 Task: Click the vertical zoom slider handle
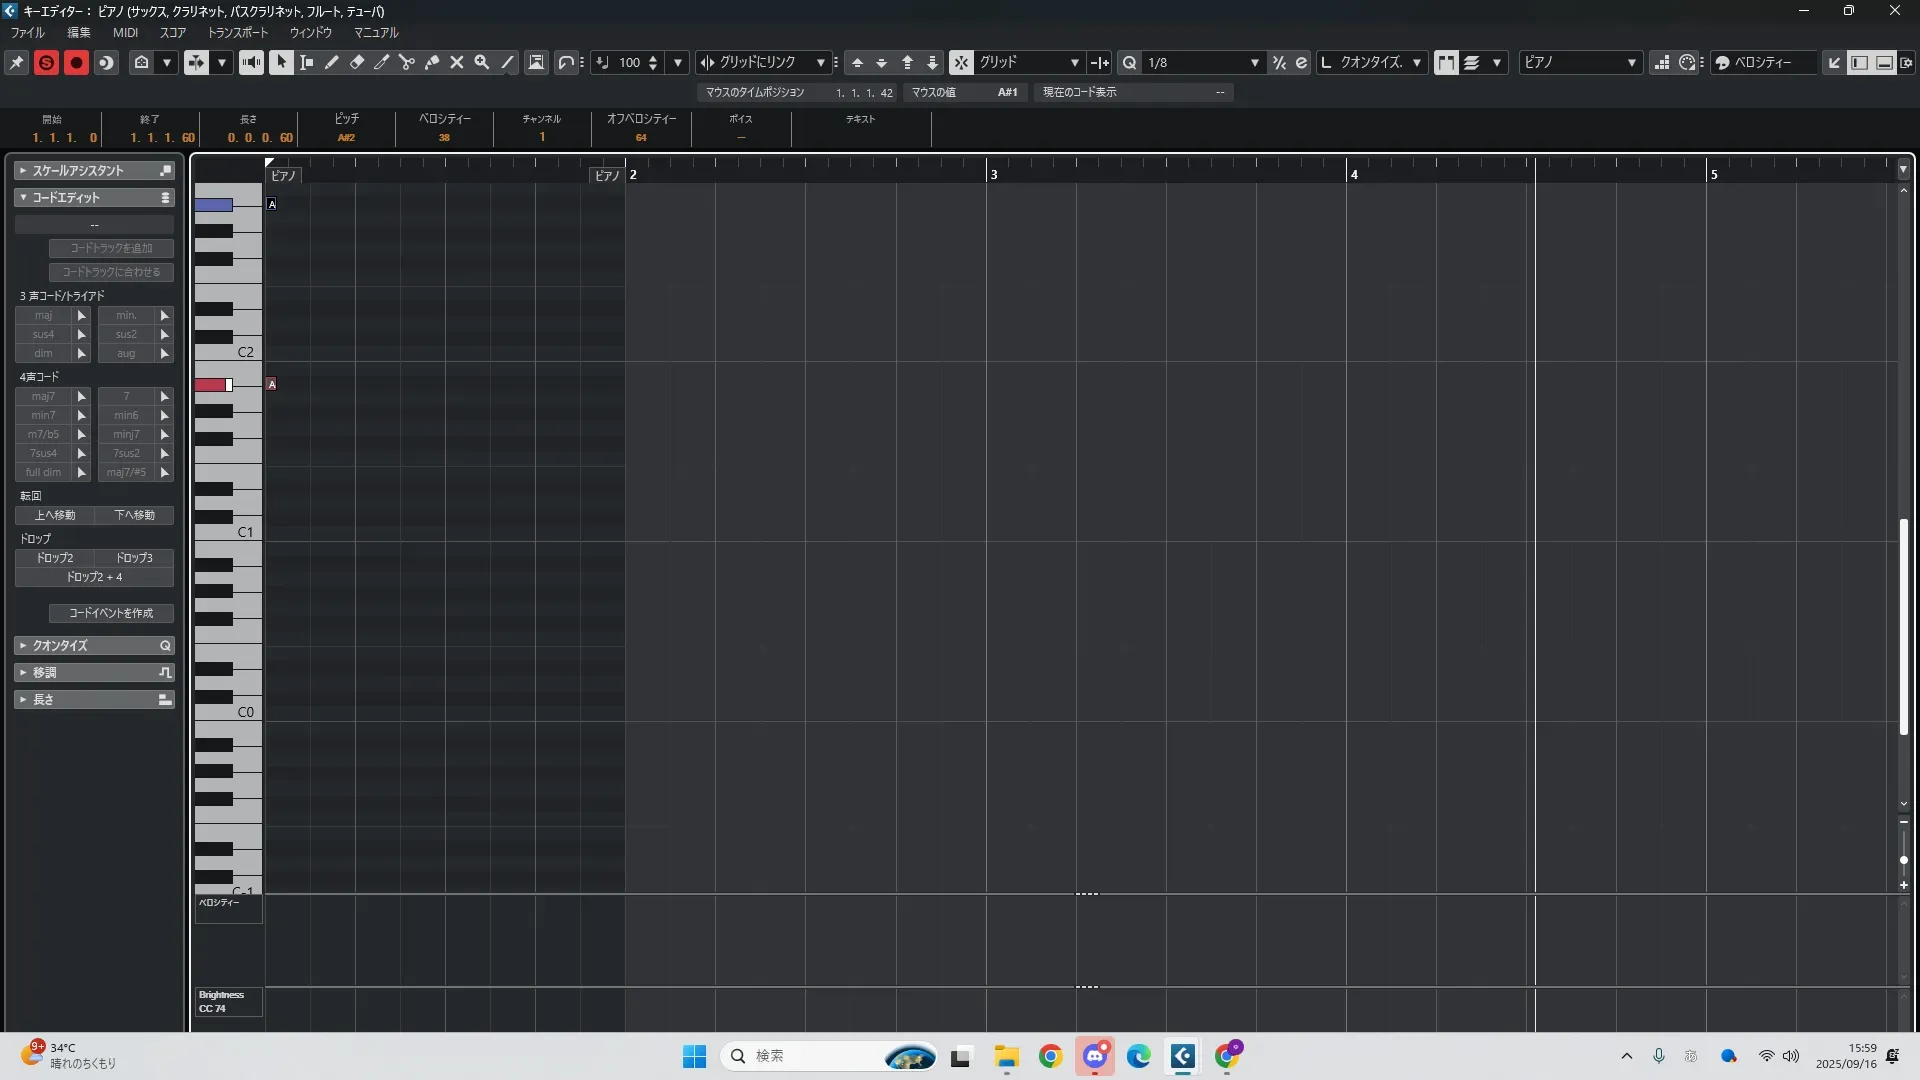pos(1903,860)
